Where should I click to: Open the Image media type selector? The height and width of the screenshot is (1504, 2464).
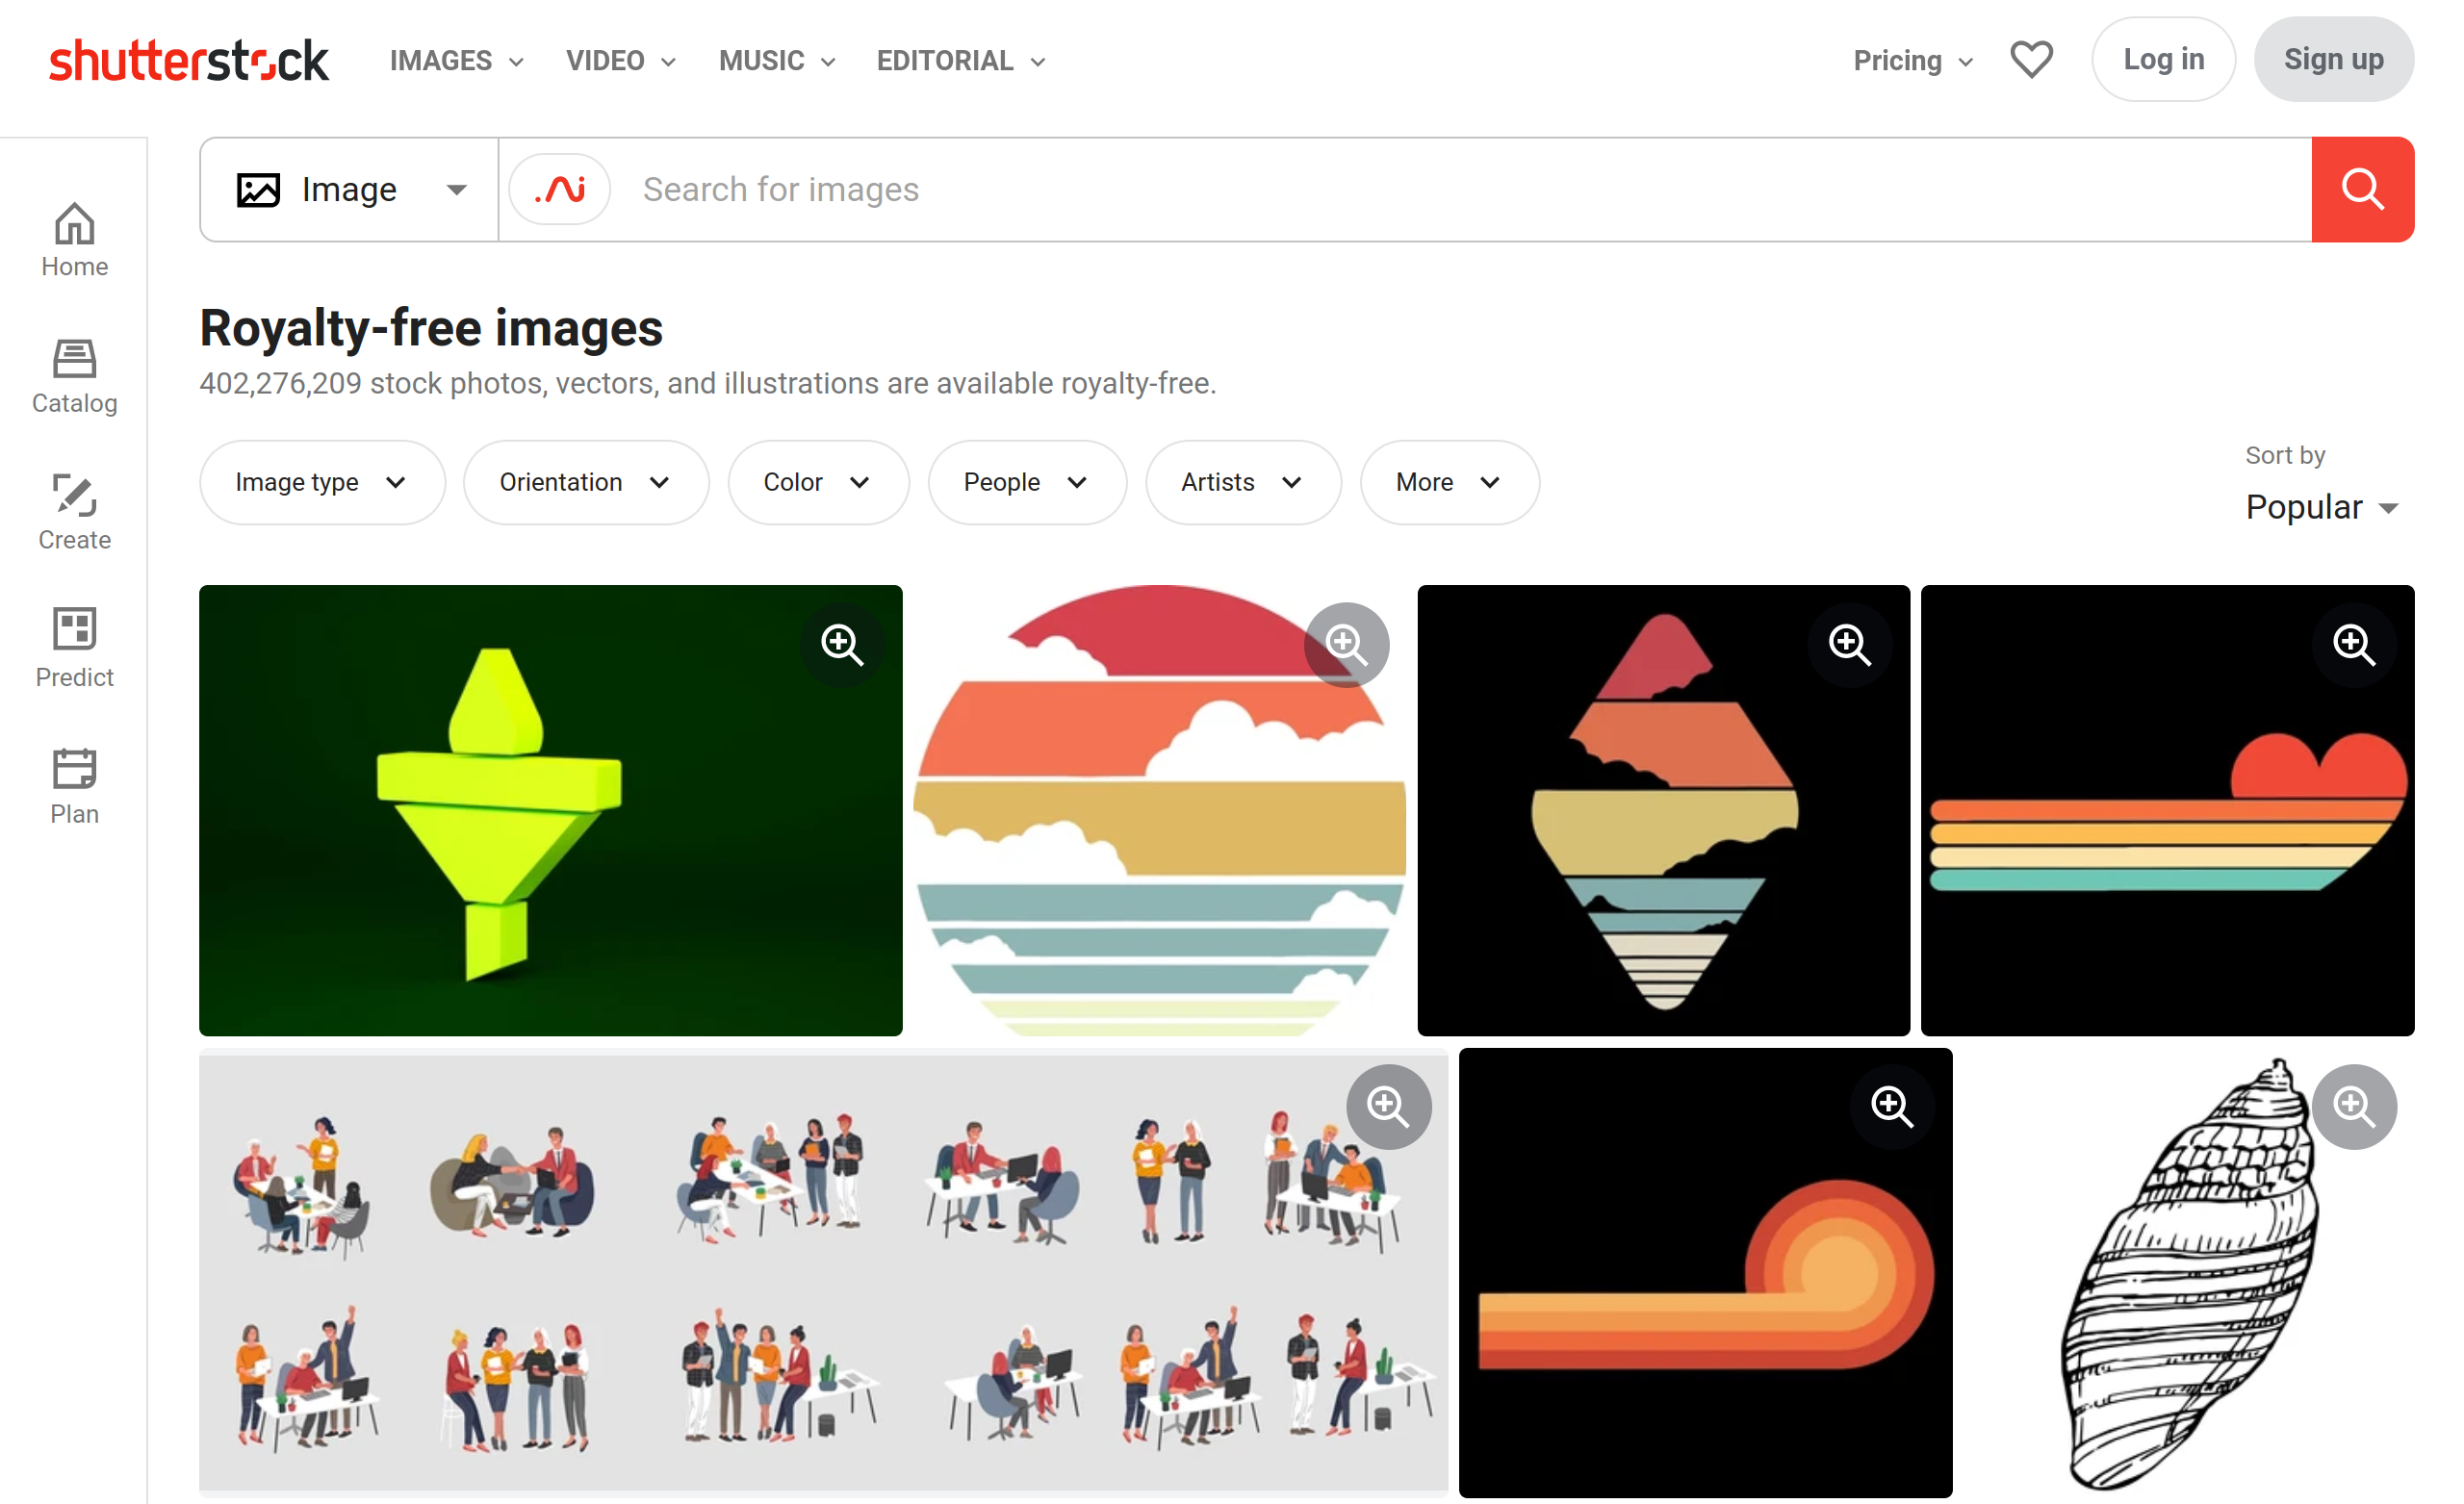[350, 189]
